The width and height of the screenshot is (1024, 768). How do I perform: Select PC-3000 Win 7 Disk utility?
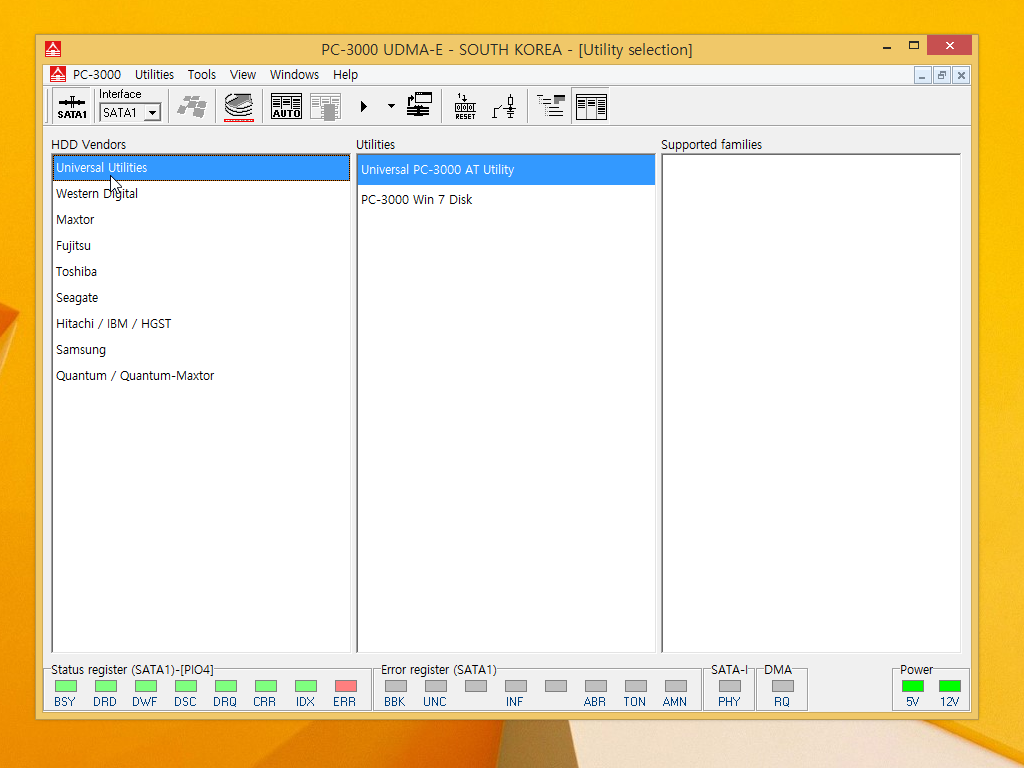point(506,200)
